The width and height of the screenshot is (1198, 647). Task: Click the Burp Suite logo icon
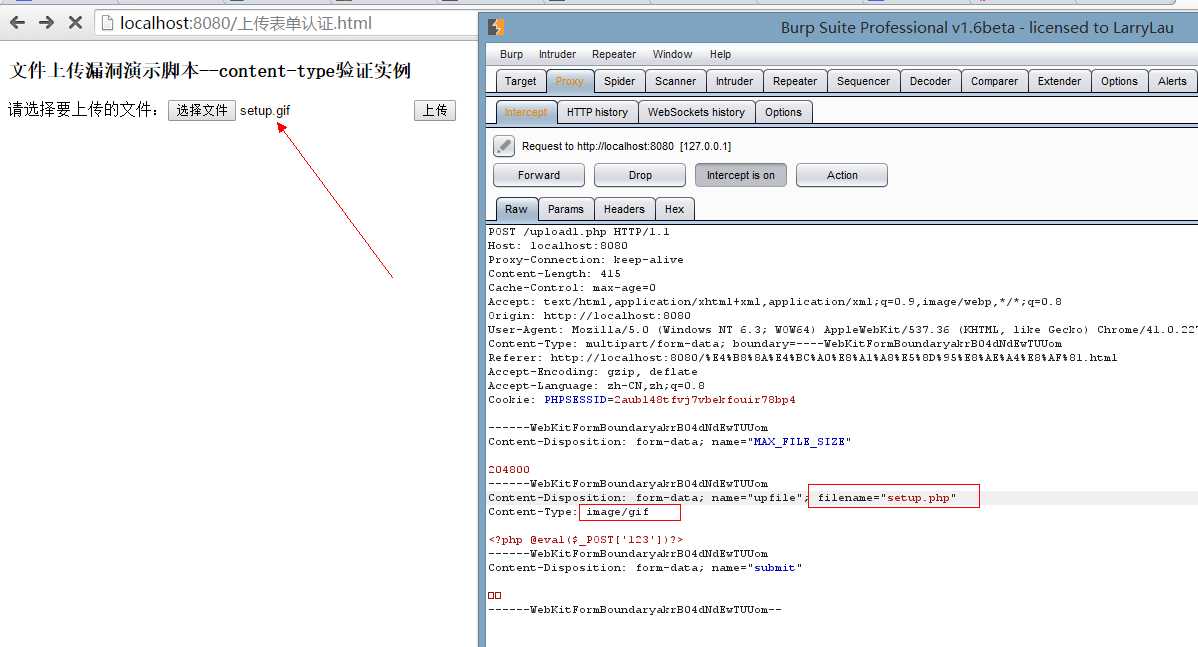(496, 27)
